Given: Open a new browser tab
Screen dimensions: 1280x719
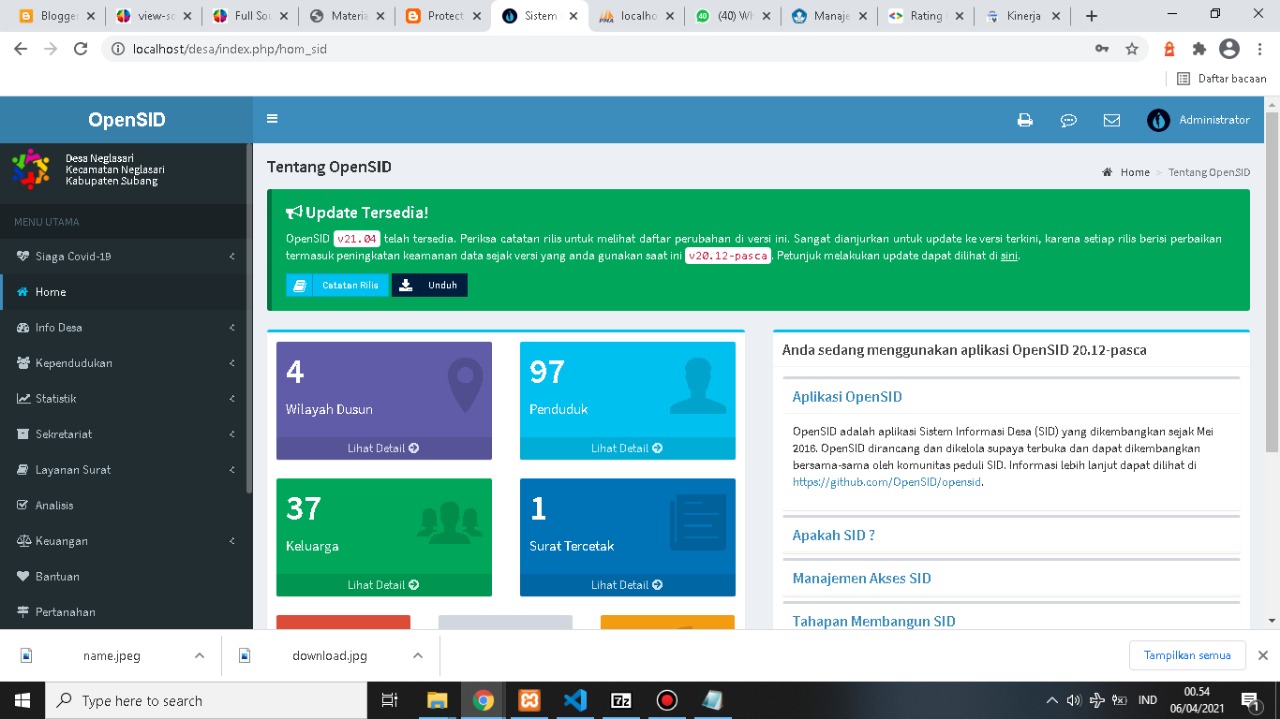Looking at the screenshot, I should (1091, 16).
